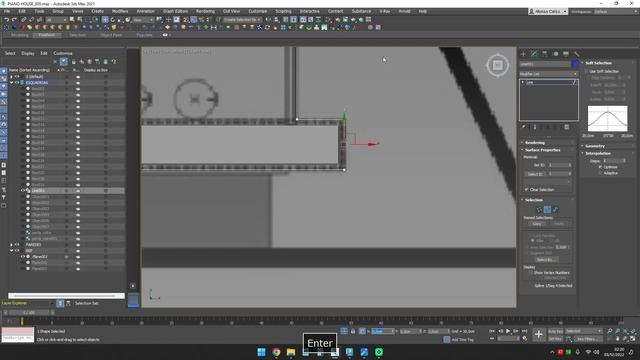Open the ViewCube in viewport corner
This screenshot has height=360, width=640.
coord(497,65)
